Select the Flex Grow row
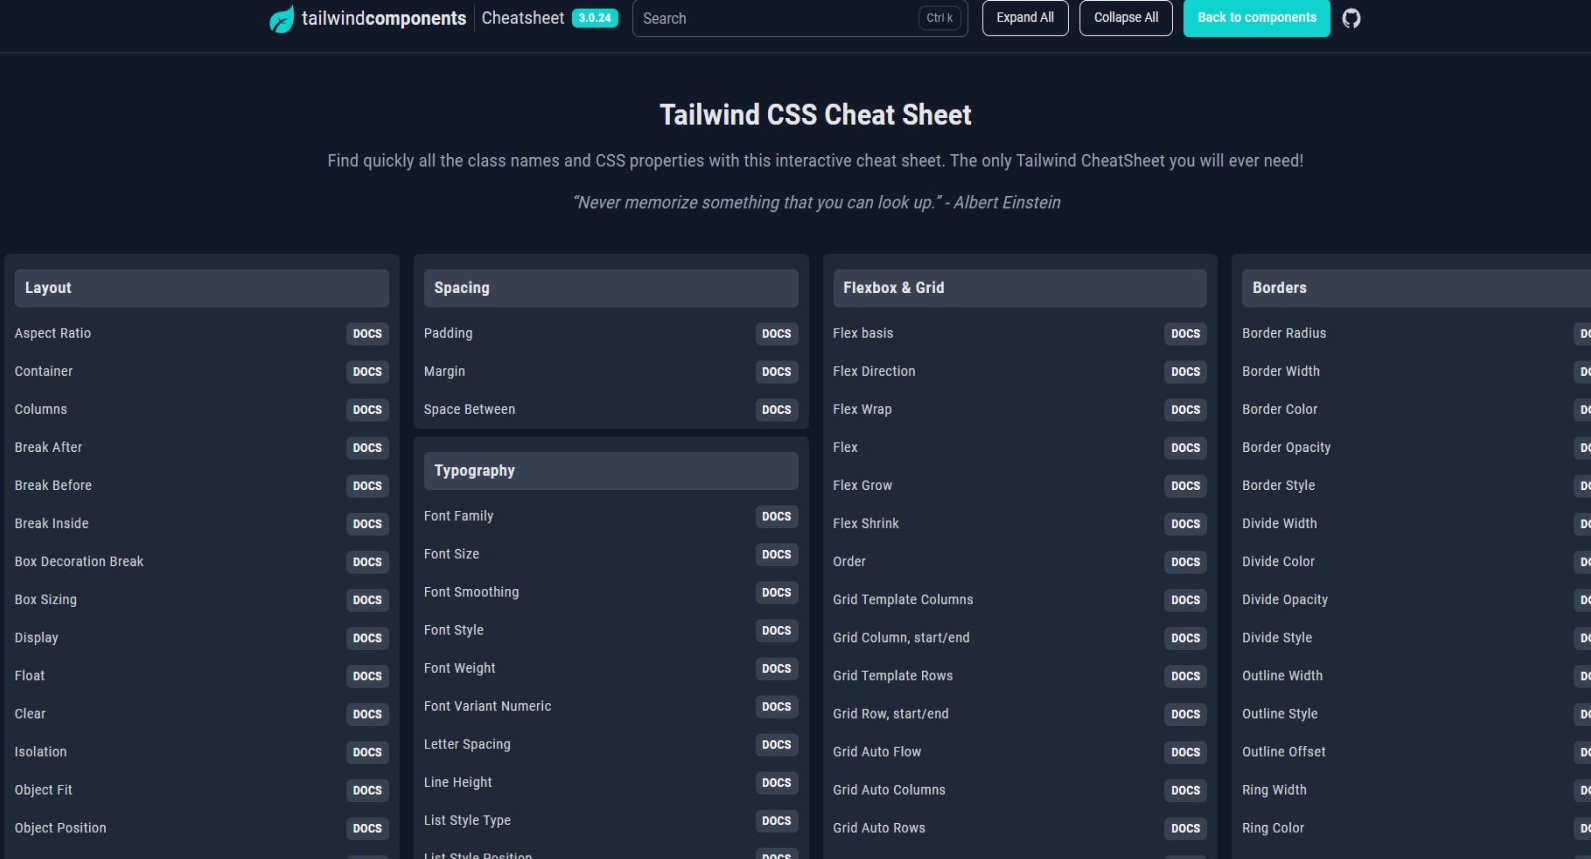The width and height of the screenshot is (1591, 859). 1020,486
